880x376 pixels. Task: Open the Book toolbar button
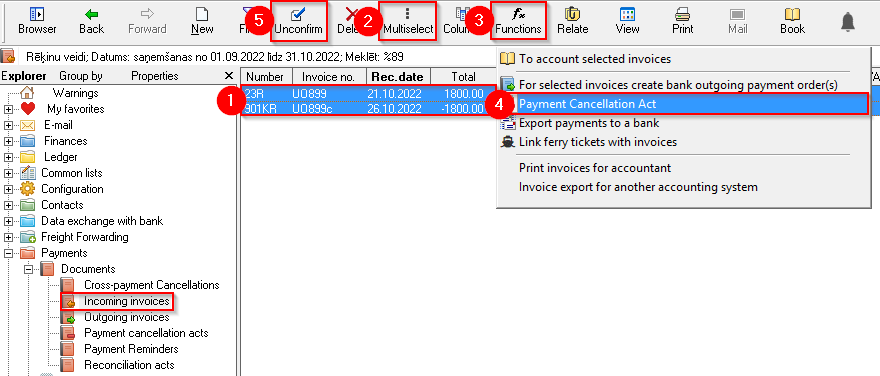(x=792, y=21)
